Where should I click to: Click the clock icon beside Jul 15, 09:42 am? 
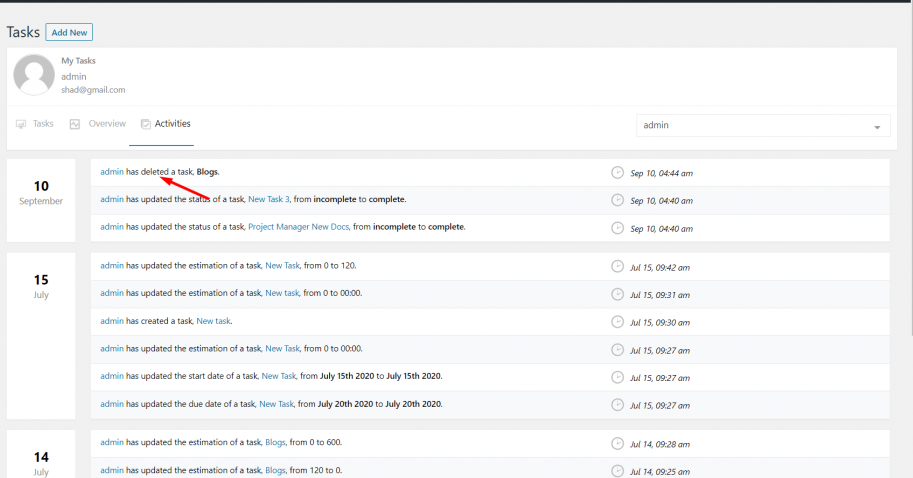coord(617,267)
